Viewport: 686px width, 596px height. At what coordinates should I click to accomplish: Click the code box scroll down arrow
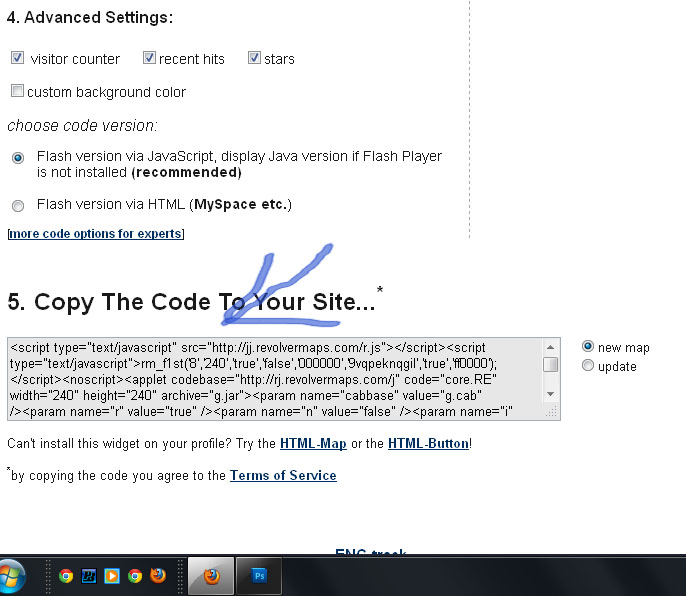coord(550,394)
